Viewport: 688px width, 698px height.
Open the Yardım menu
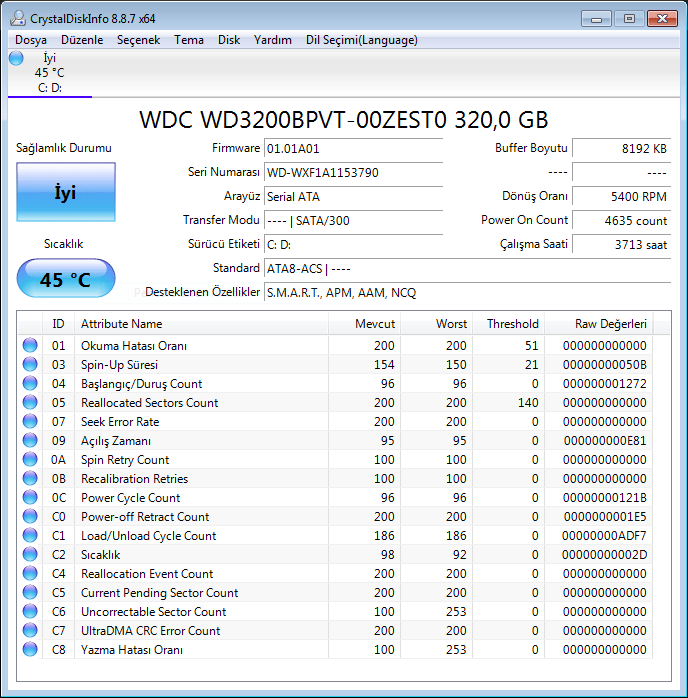[x=272, y=40]
